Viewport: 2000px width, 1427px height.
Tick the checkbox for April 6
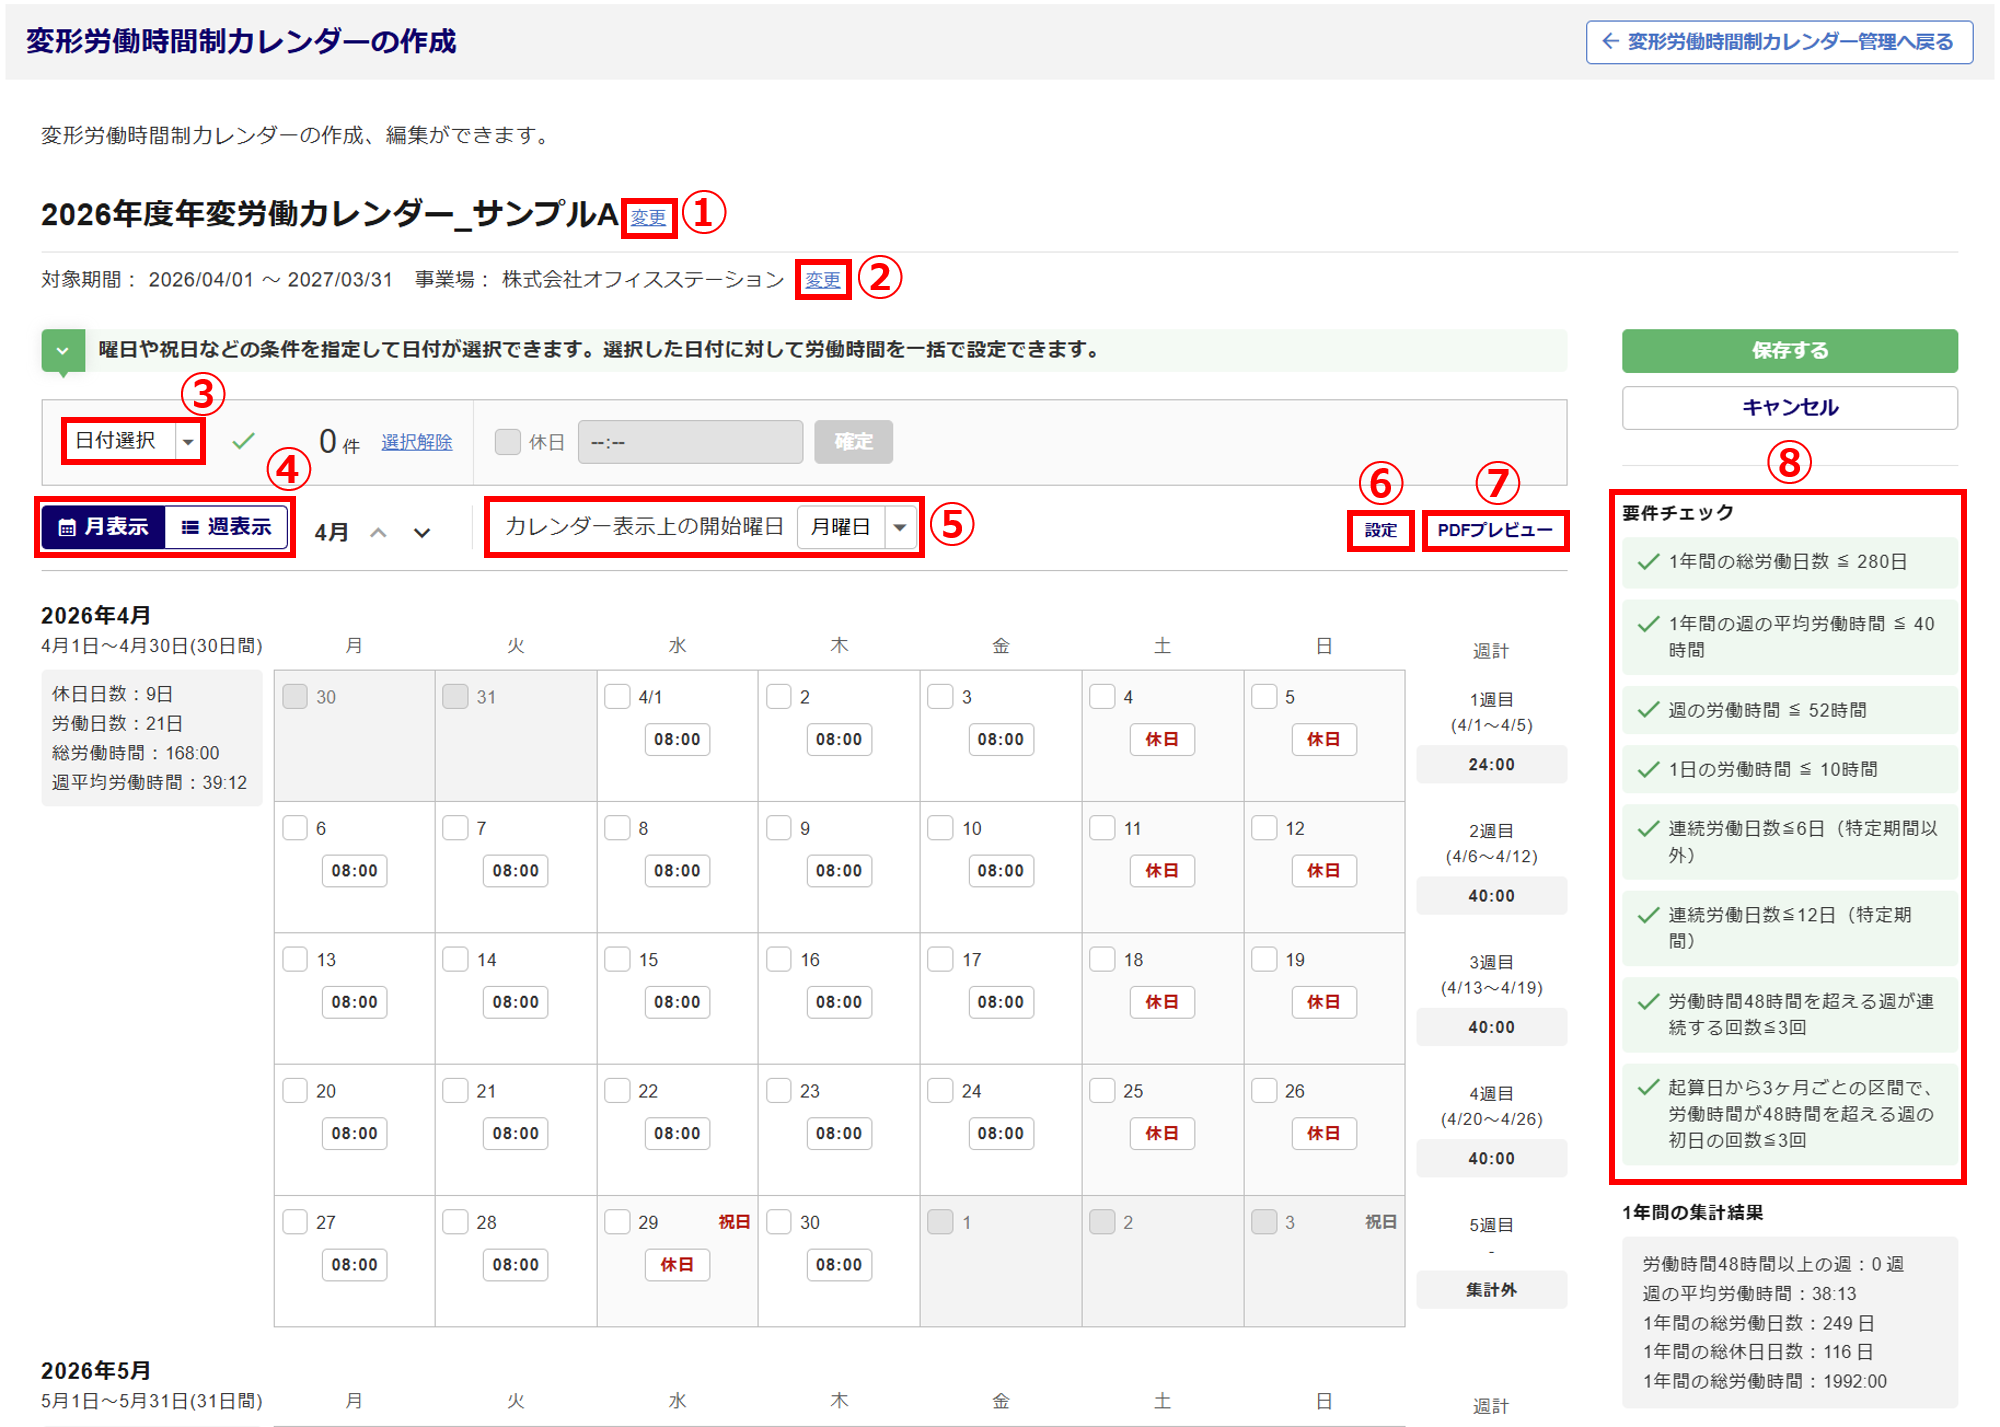[x=295, y=828]
